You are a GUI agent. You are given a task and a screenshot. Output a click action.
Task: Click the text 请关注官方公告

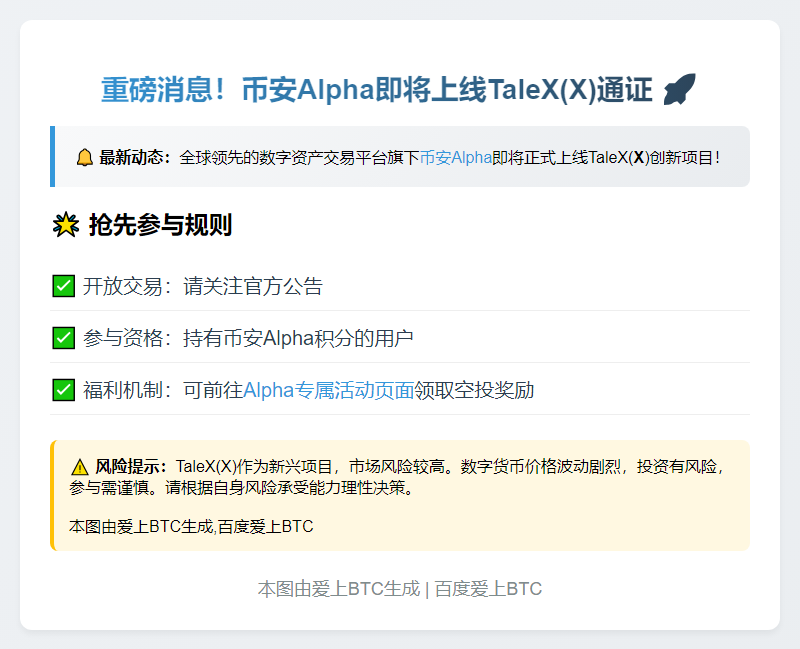(253, 286)
